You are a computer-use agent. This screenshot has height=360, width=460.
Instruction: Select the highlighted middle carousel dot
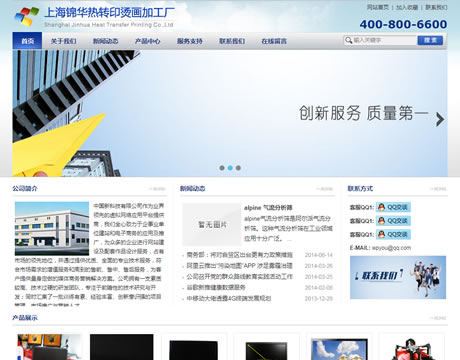tap(230, 168)
